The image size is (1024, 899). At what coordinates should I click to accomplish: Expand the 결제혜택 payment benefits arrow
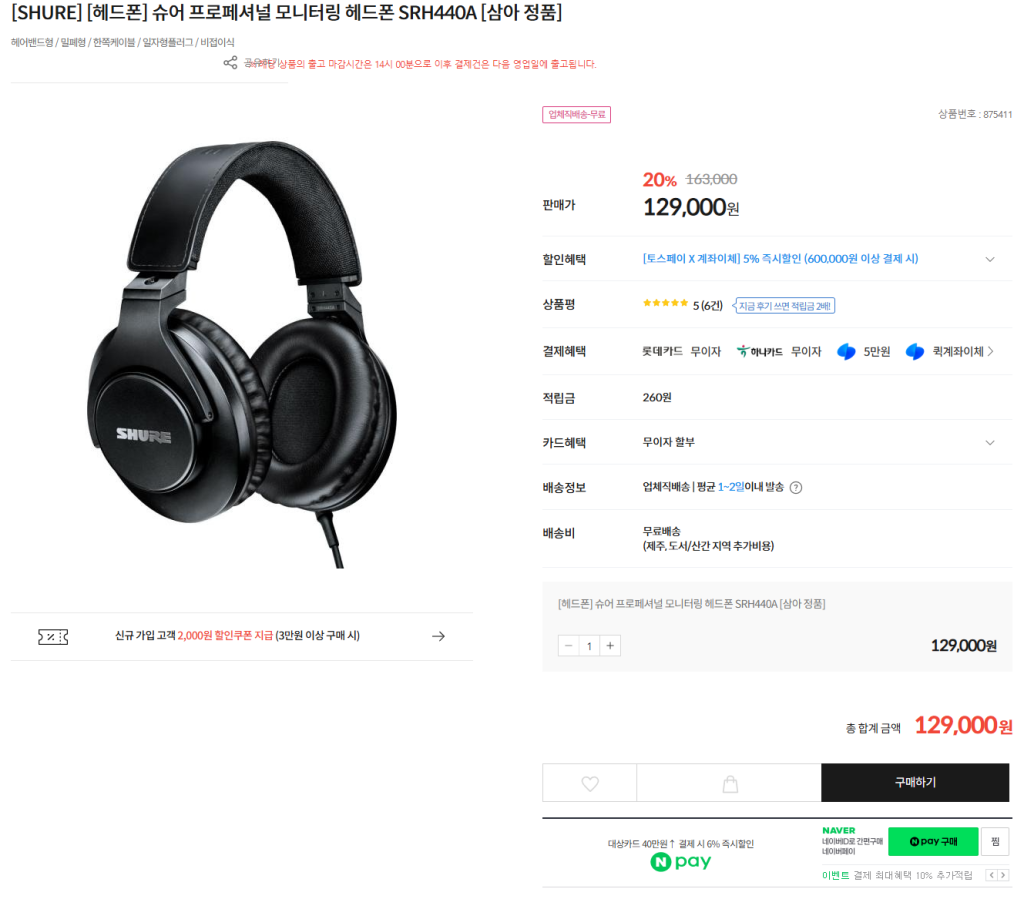pos(991,351)
